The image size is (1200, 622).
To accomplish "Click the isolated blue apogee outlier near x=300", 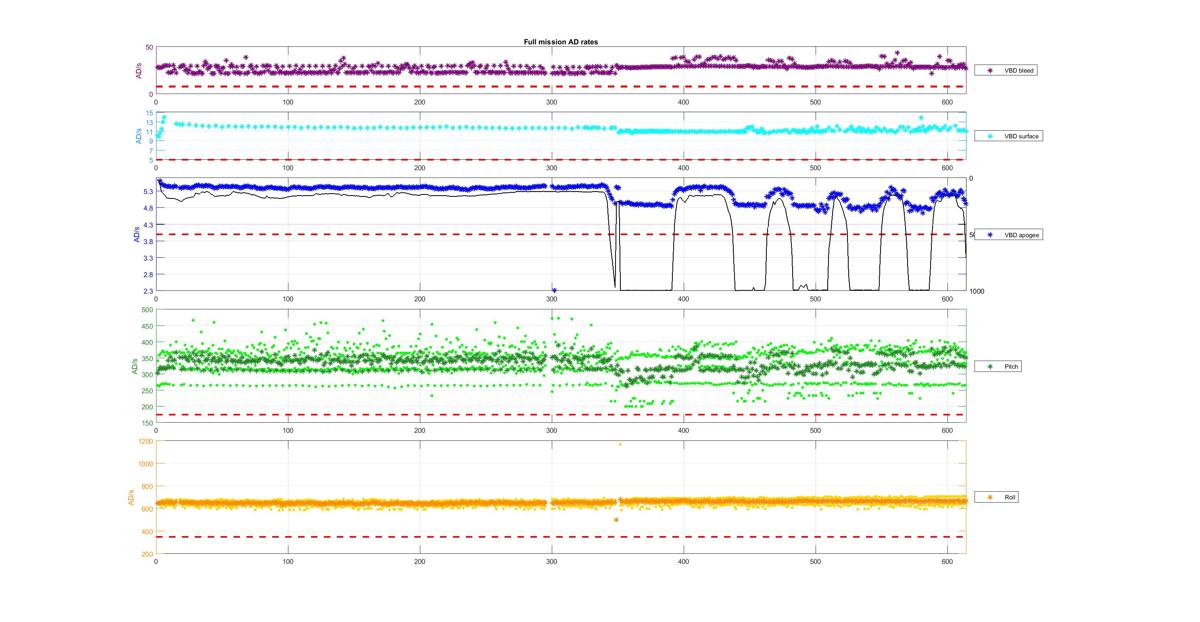I will click(x=554, y=290).
